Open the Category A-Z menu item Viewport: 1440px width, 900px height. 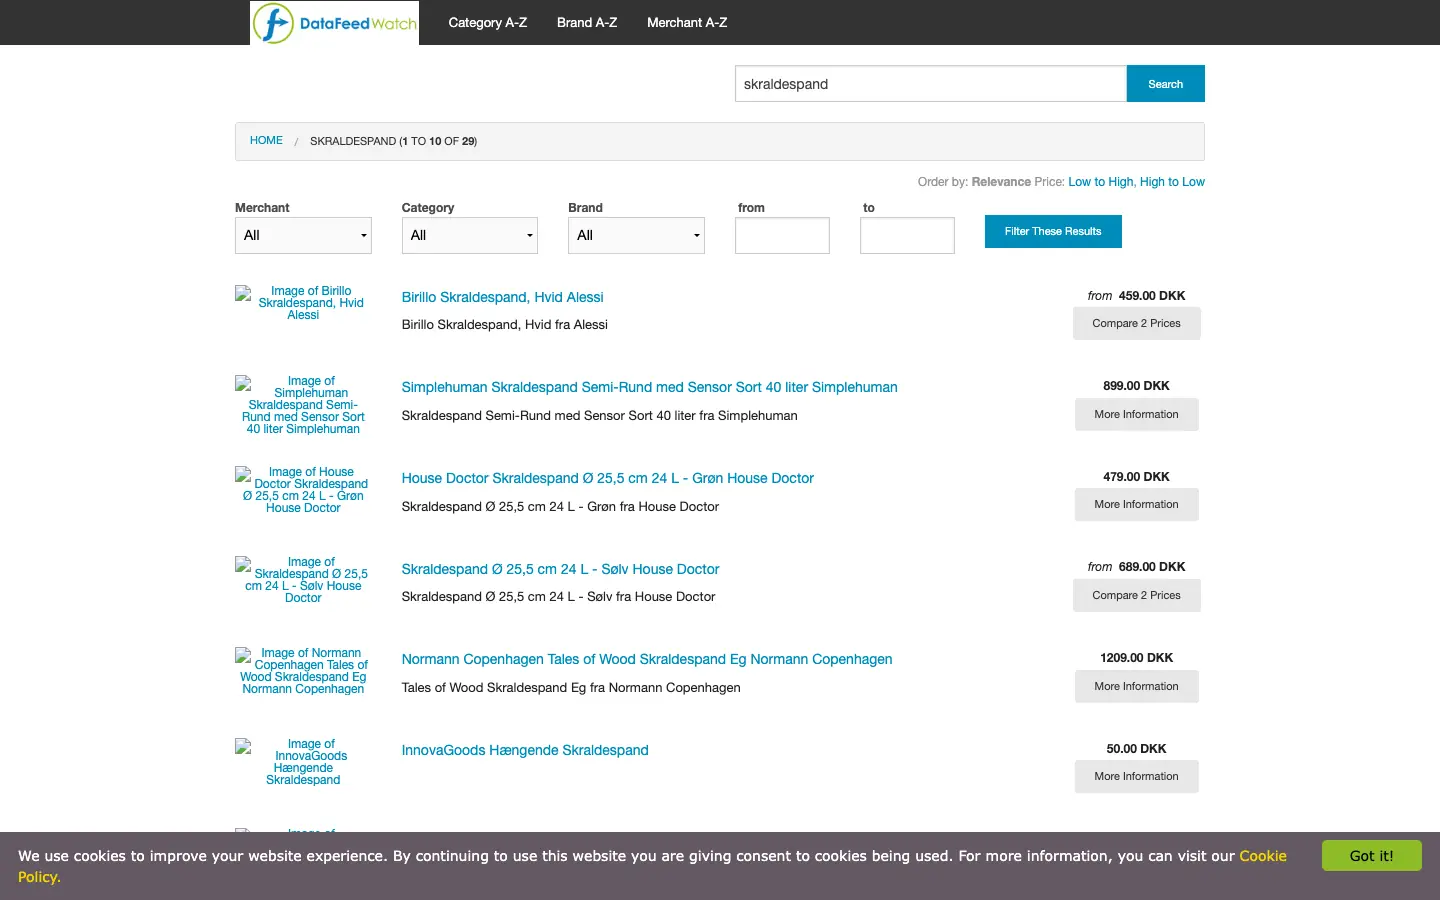pos(488,22)
